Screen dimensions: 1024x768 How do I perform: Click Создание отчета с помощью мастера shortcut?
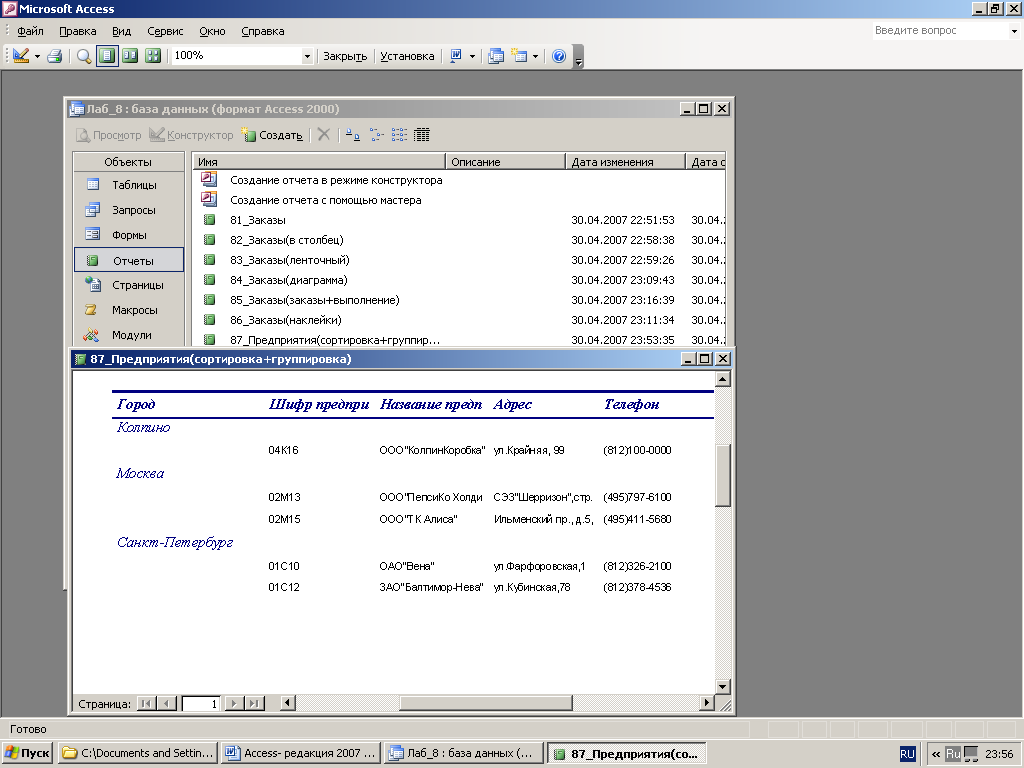pos(325,200)
